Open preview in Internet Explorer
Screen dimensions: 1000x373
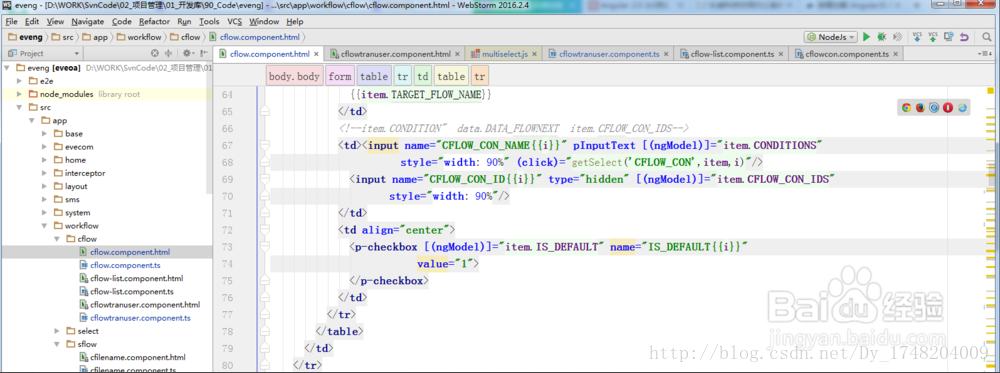tap(962, 108)
